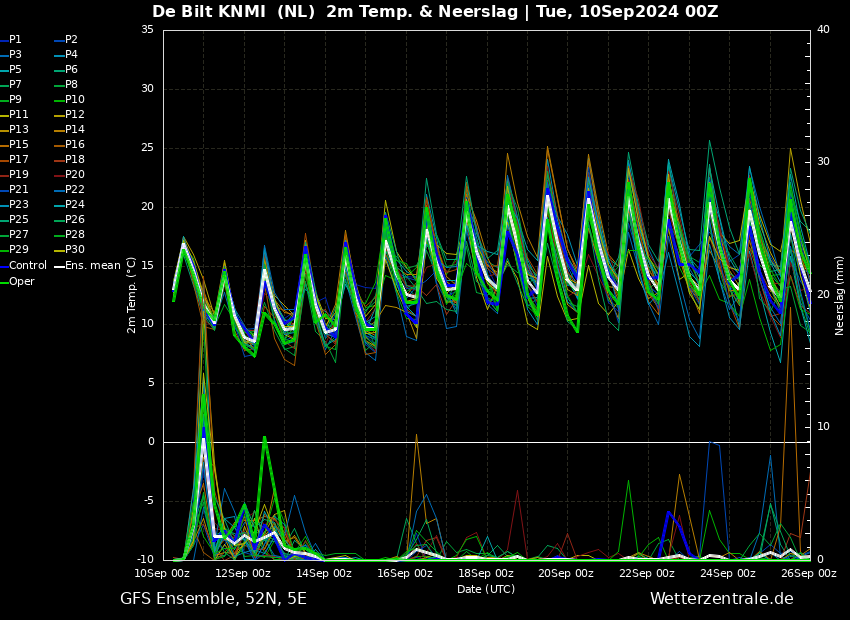The height and width of the screenshot is (620, 850).
Task: Click the Wetterzentrale.de source text
Action: [721, 599]
